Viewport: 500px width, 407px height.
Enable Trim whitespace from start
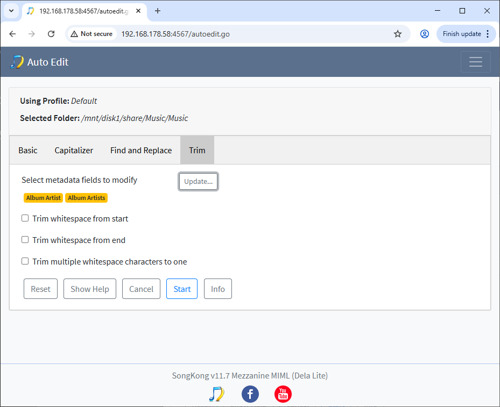(x=25, y=218)
